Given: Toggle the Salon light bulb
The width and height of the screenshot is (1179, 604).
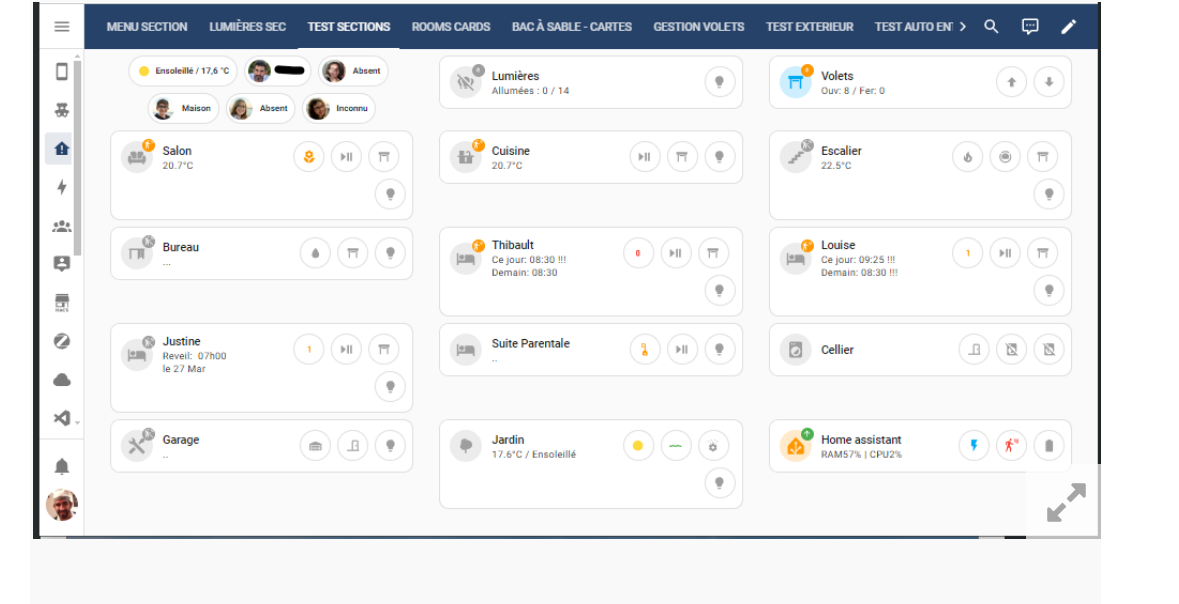Looking at the screenshot, I should (390, 194).
